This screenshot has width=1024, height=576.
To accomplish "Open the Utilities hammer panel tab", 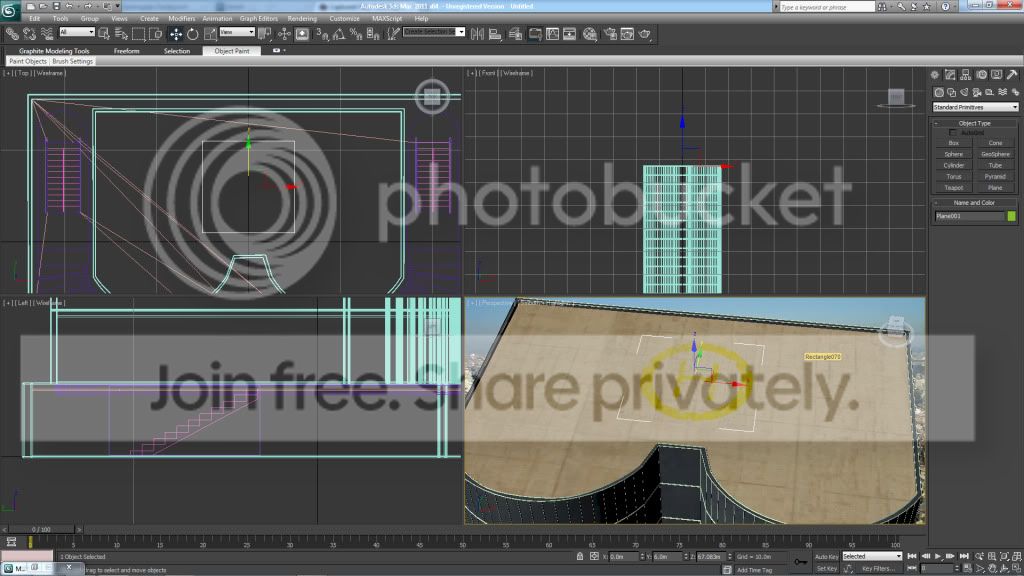I will click(1012, 75).
